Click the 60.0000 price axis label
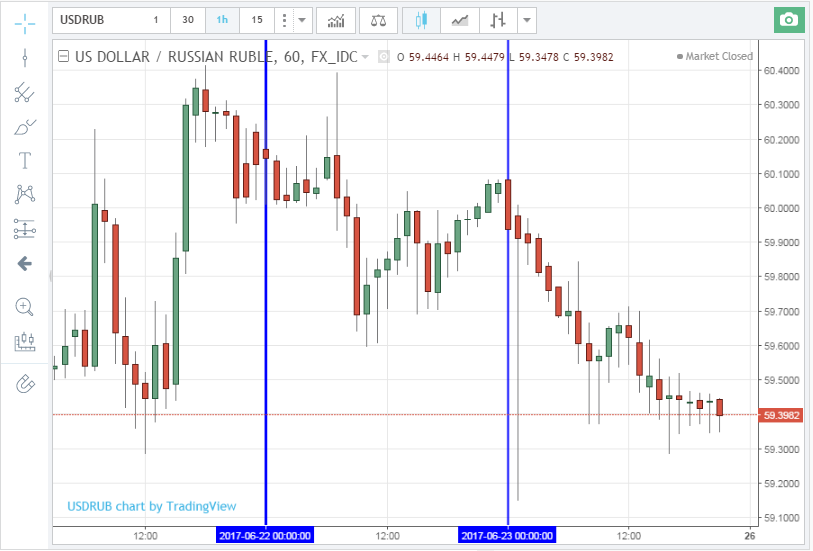The width and height of the screenshot is (813, 551). pos(781,208)
